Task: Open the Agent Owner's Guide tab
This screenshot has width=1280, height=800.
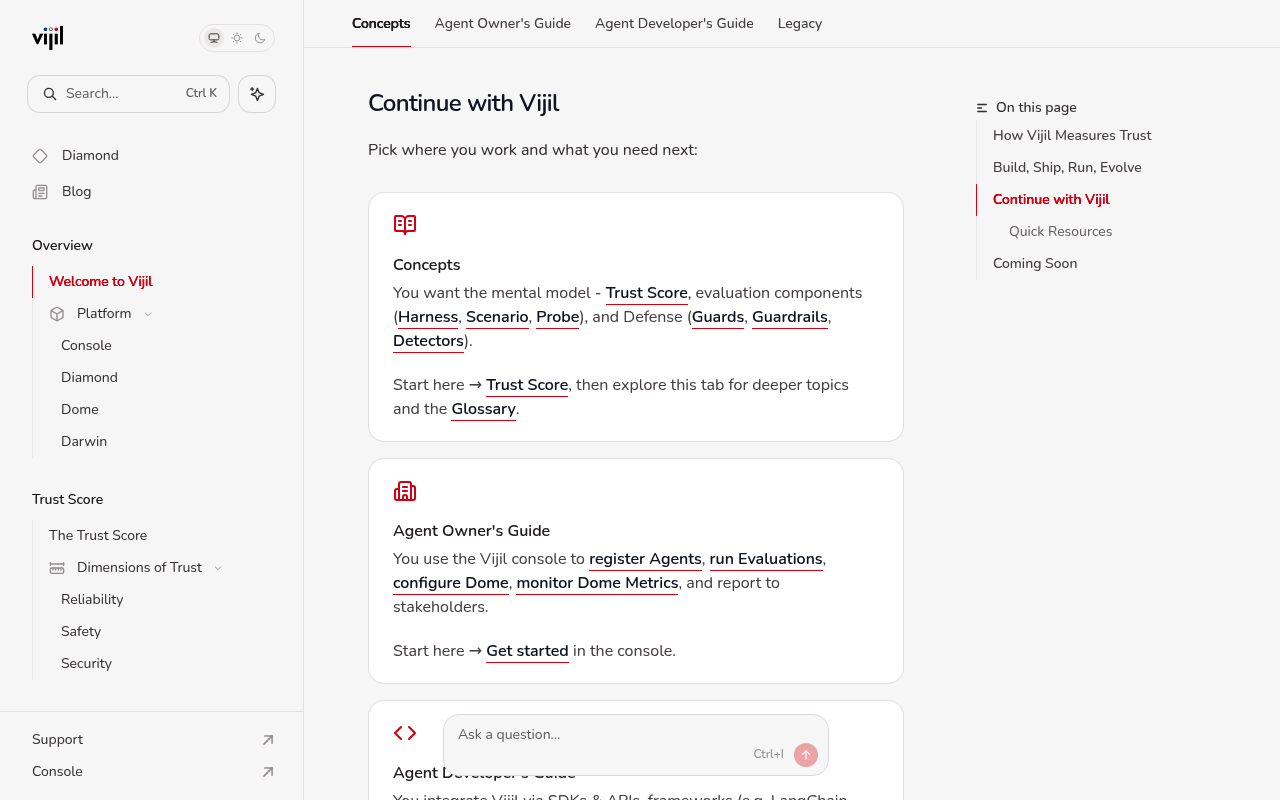Action: (503, 23)
